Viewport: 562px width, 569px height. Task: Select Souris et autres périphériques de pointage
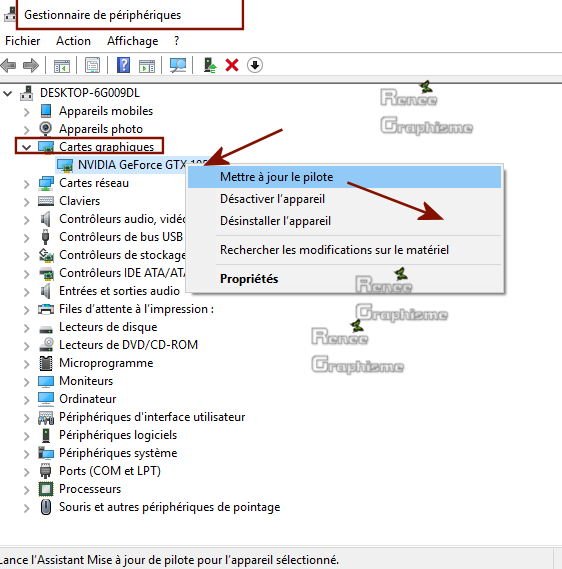(169, 507)
